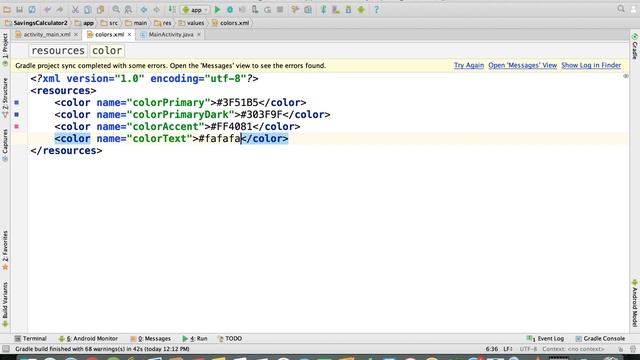Select the values breadcrumb folder
Image resolution: width=640 pixels, height=360 pixels.
point(191,23)
